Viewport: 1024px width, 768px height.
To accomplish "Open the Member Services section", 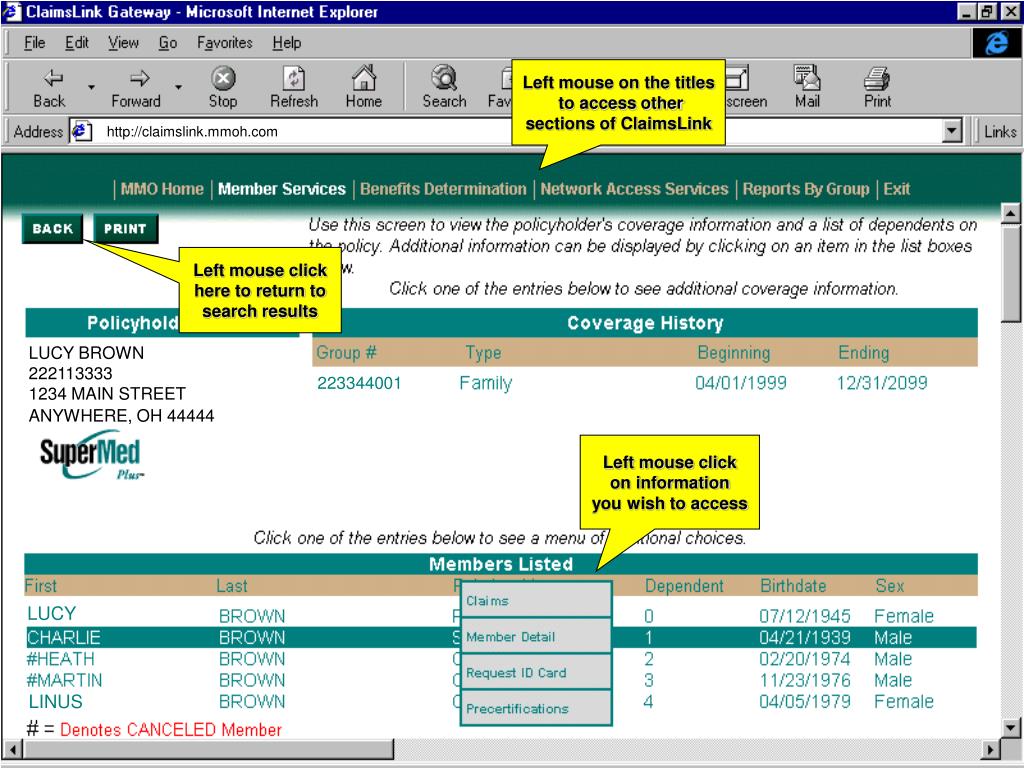I will [281, 189].
